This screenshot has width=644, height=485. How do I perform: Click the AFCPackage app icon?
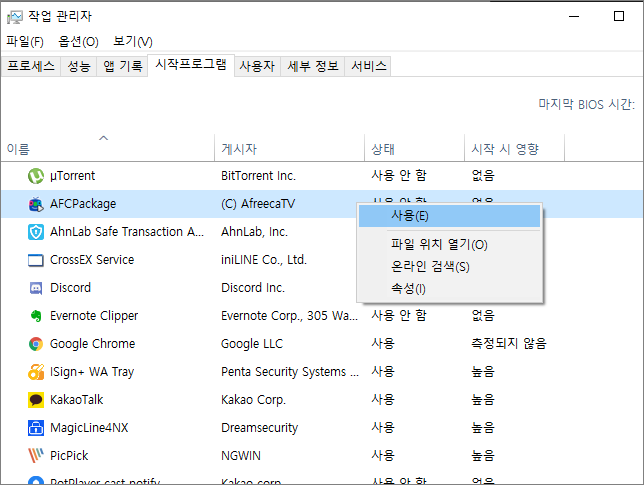click(36, 204)
